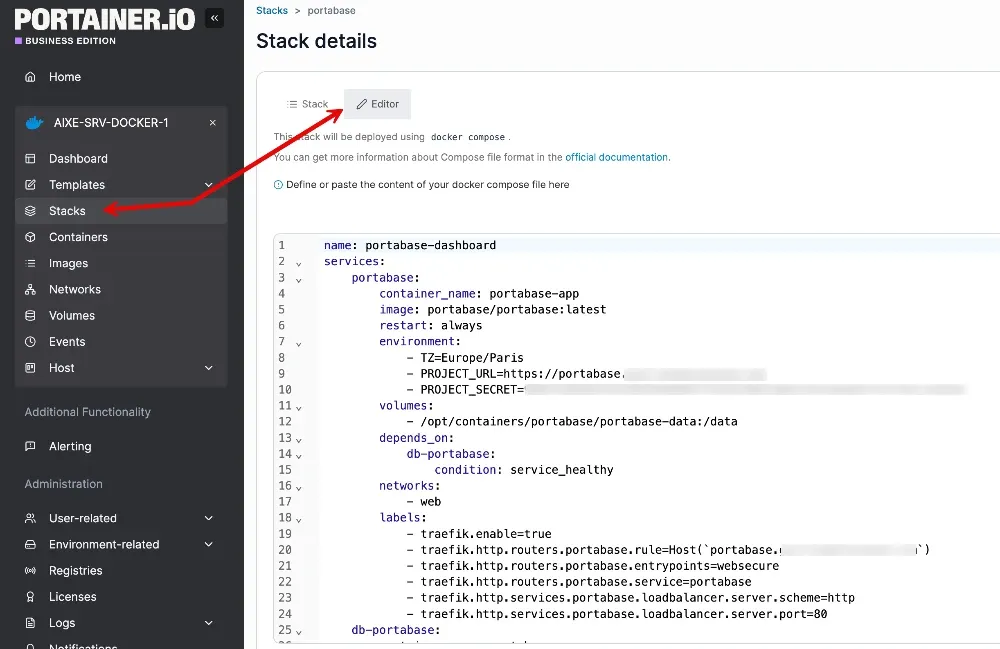The height and width of the screenshot is (649, 1000).
Task: Click the Images list icon
Action: [x=30, y=263]
